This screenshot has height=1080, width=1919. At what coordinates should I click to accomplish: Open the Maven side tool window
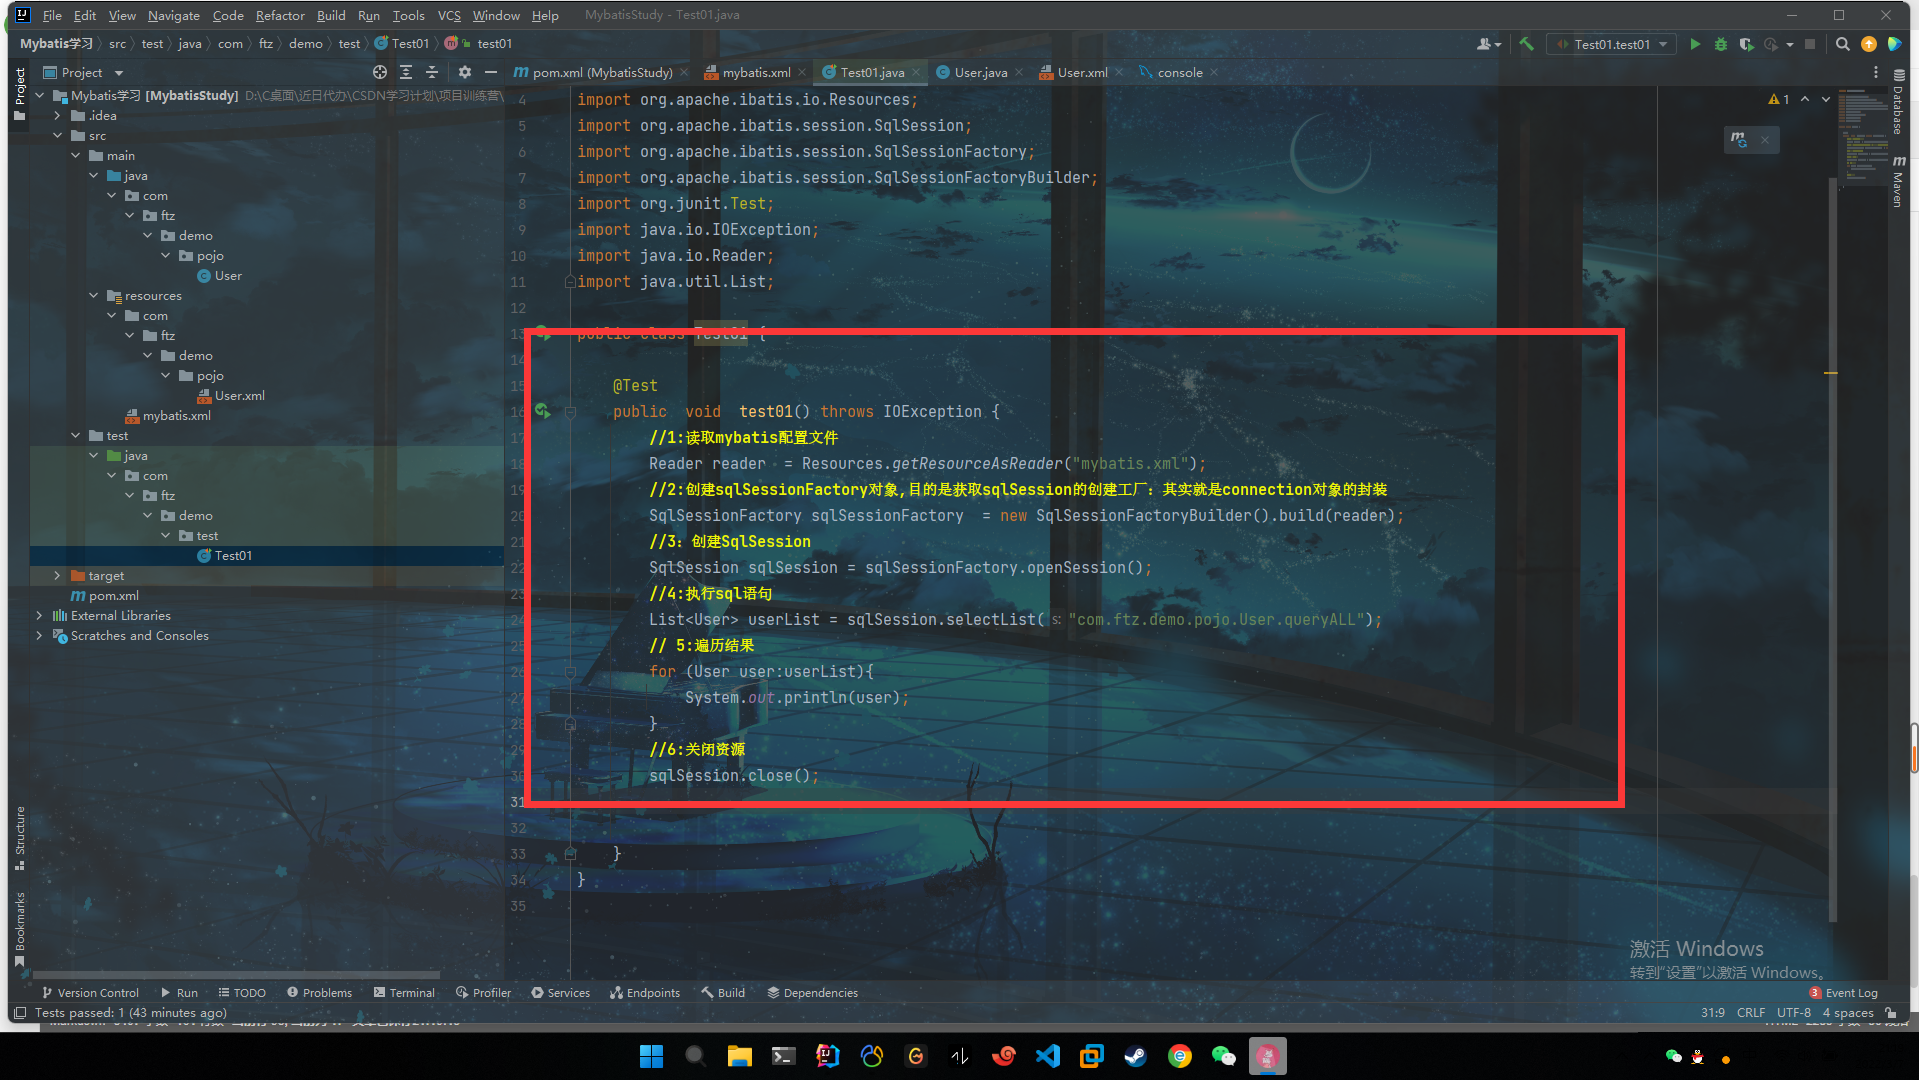coord(1898,182)
